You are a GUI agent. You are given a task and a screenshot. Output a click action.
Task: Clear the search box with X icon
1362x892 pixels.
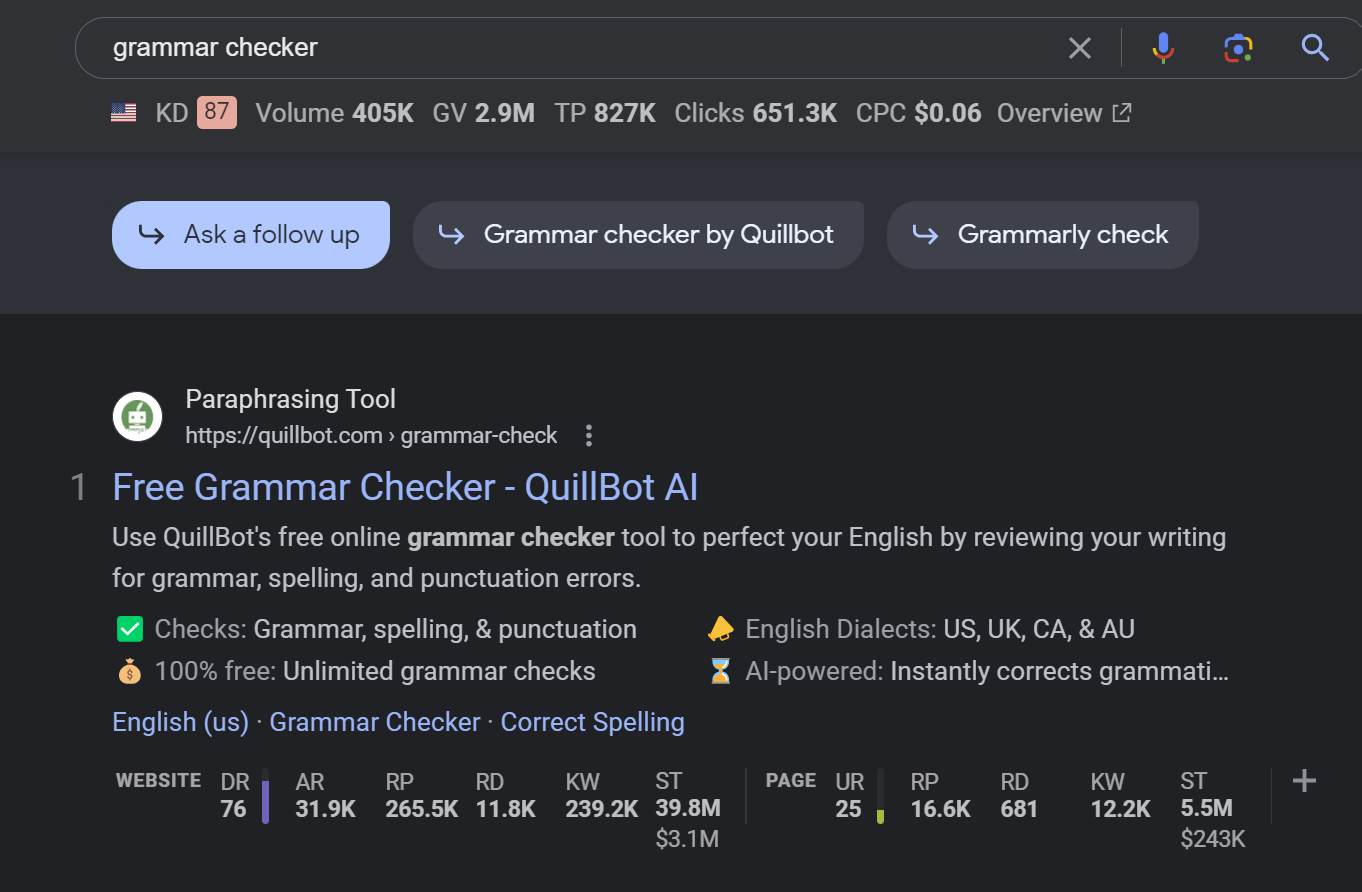click(1080, 47)
